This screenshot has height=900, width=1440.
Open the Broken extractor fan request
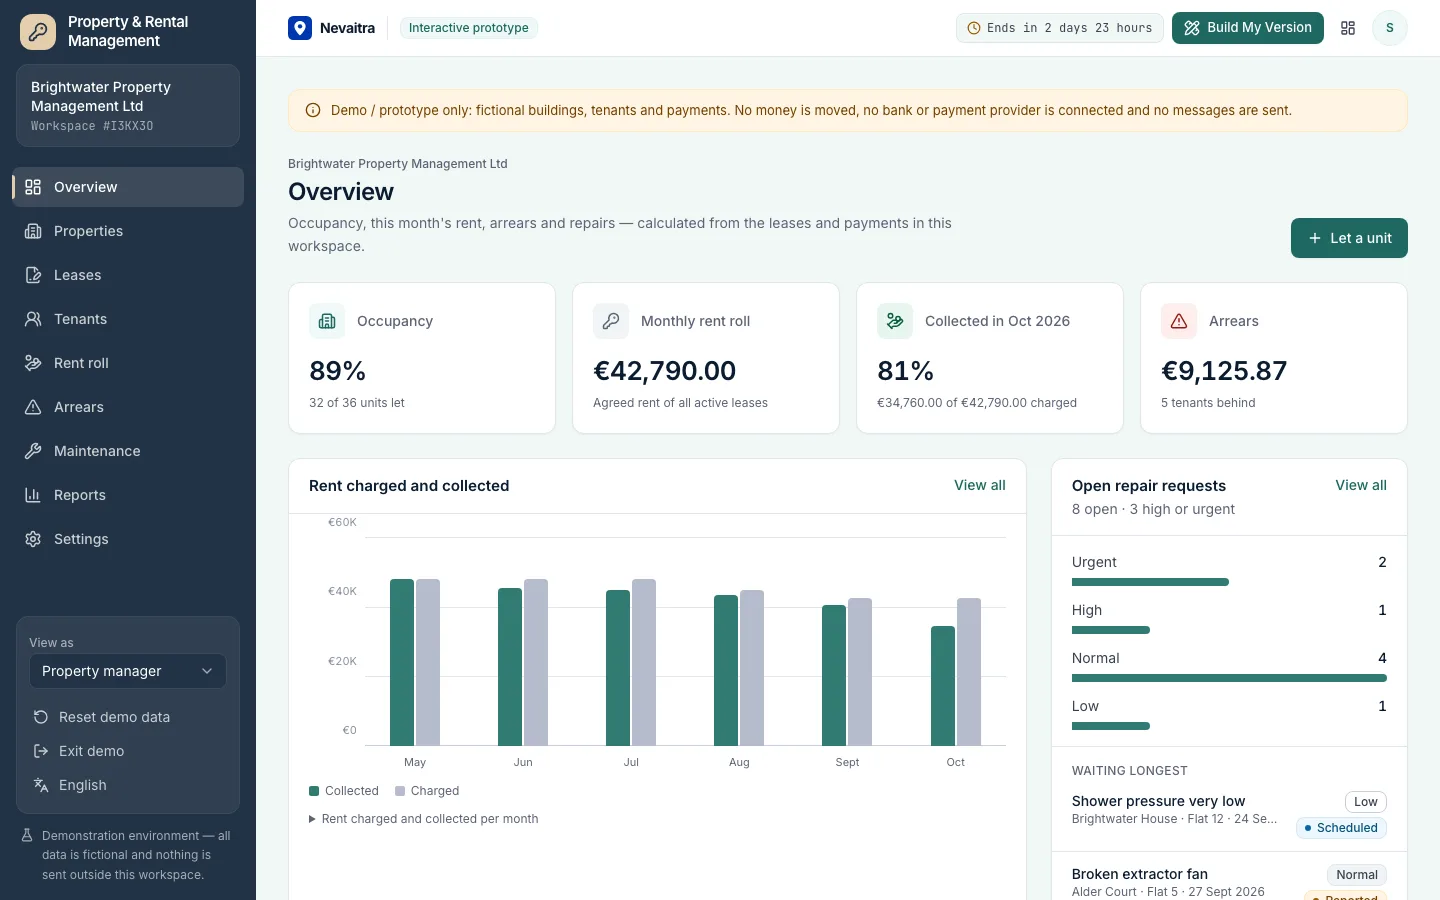tap(1140, 874)
